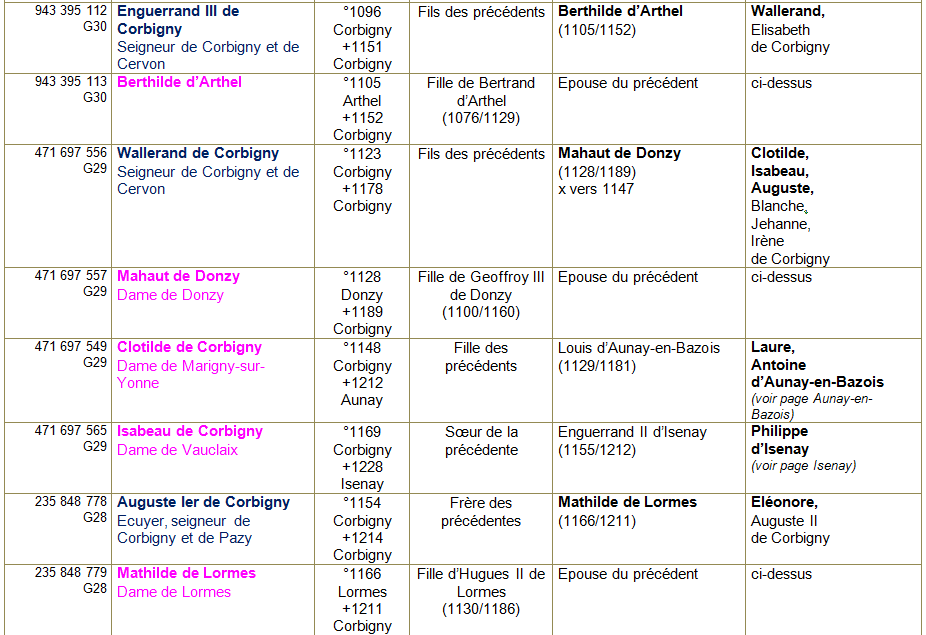Screen dimensions: 926x635
Task: Click the text Sœur de la précédente
Action: coord(481,441)
